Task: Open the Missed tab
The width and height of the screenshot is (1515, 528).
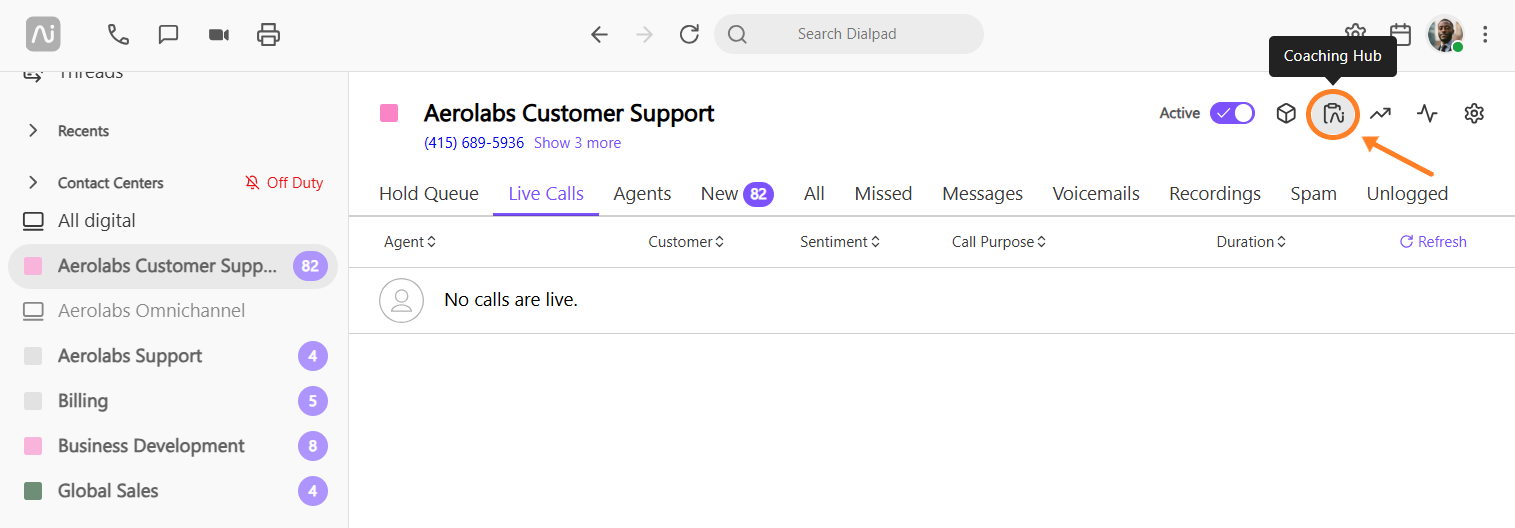Action: coord(883,194)
